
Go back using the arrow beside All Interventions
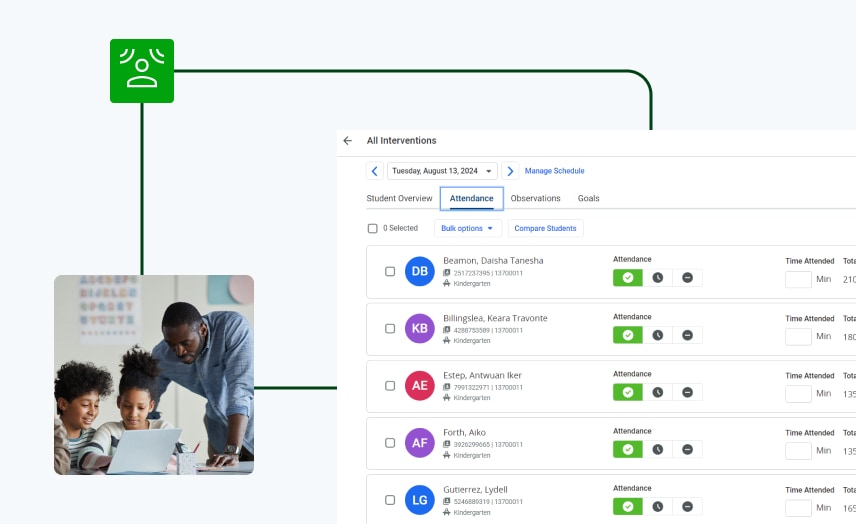348,141
